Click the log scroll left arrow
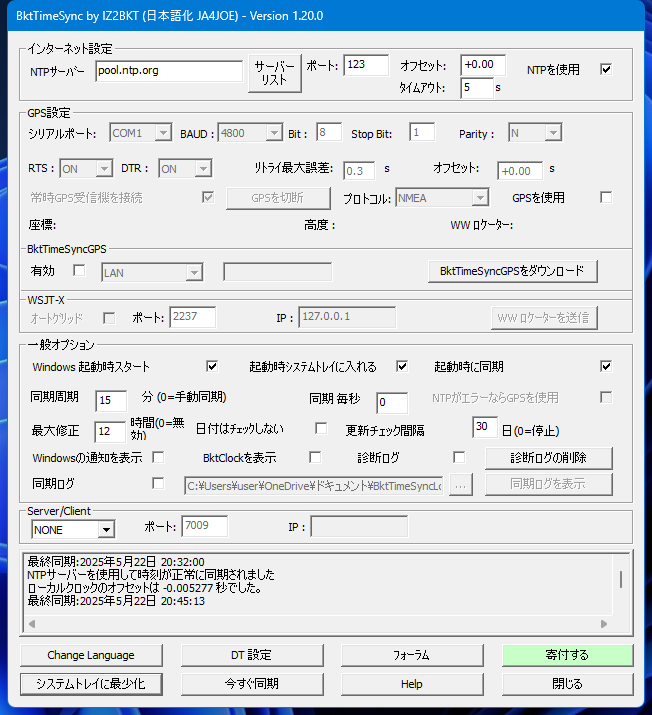Image resolution: width=652 pixels, height=715 pixels. (32, 624)
